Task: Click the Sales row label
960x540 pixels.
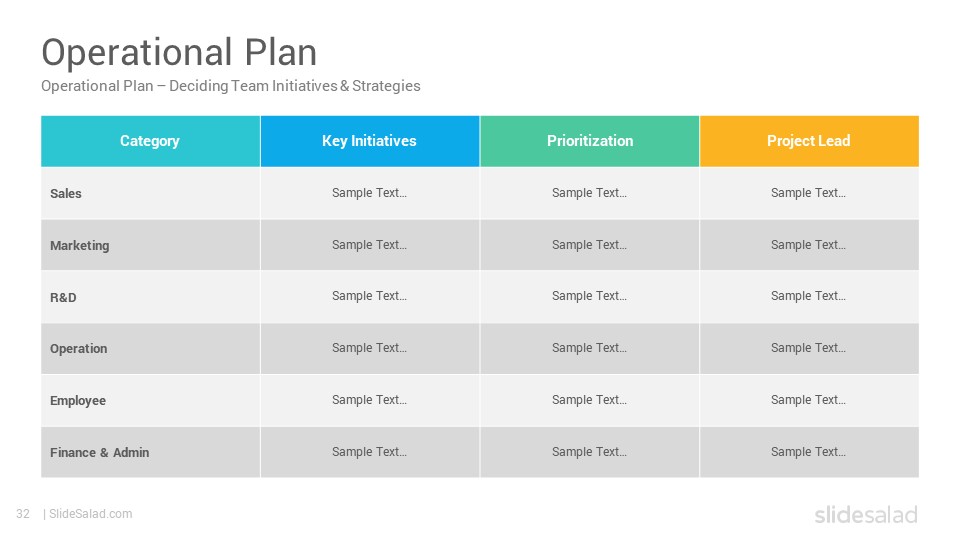Action: 66,193
